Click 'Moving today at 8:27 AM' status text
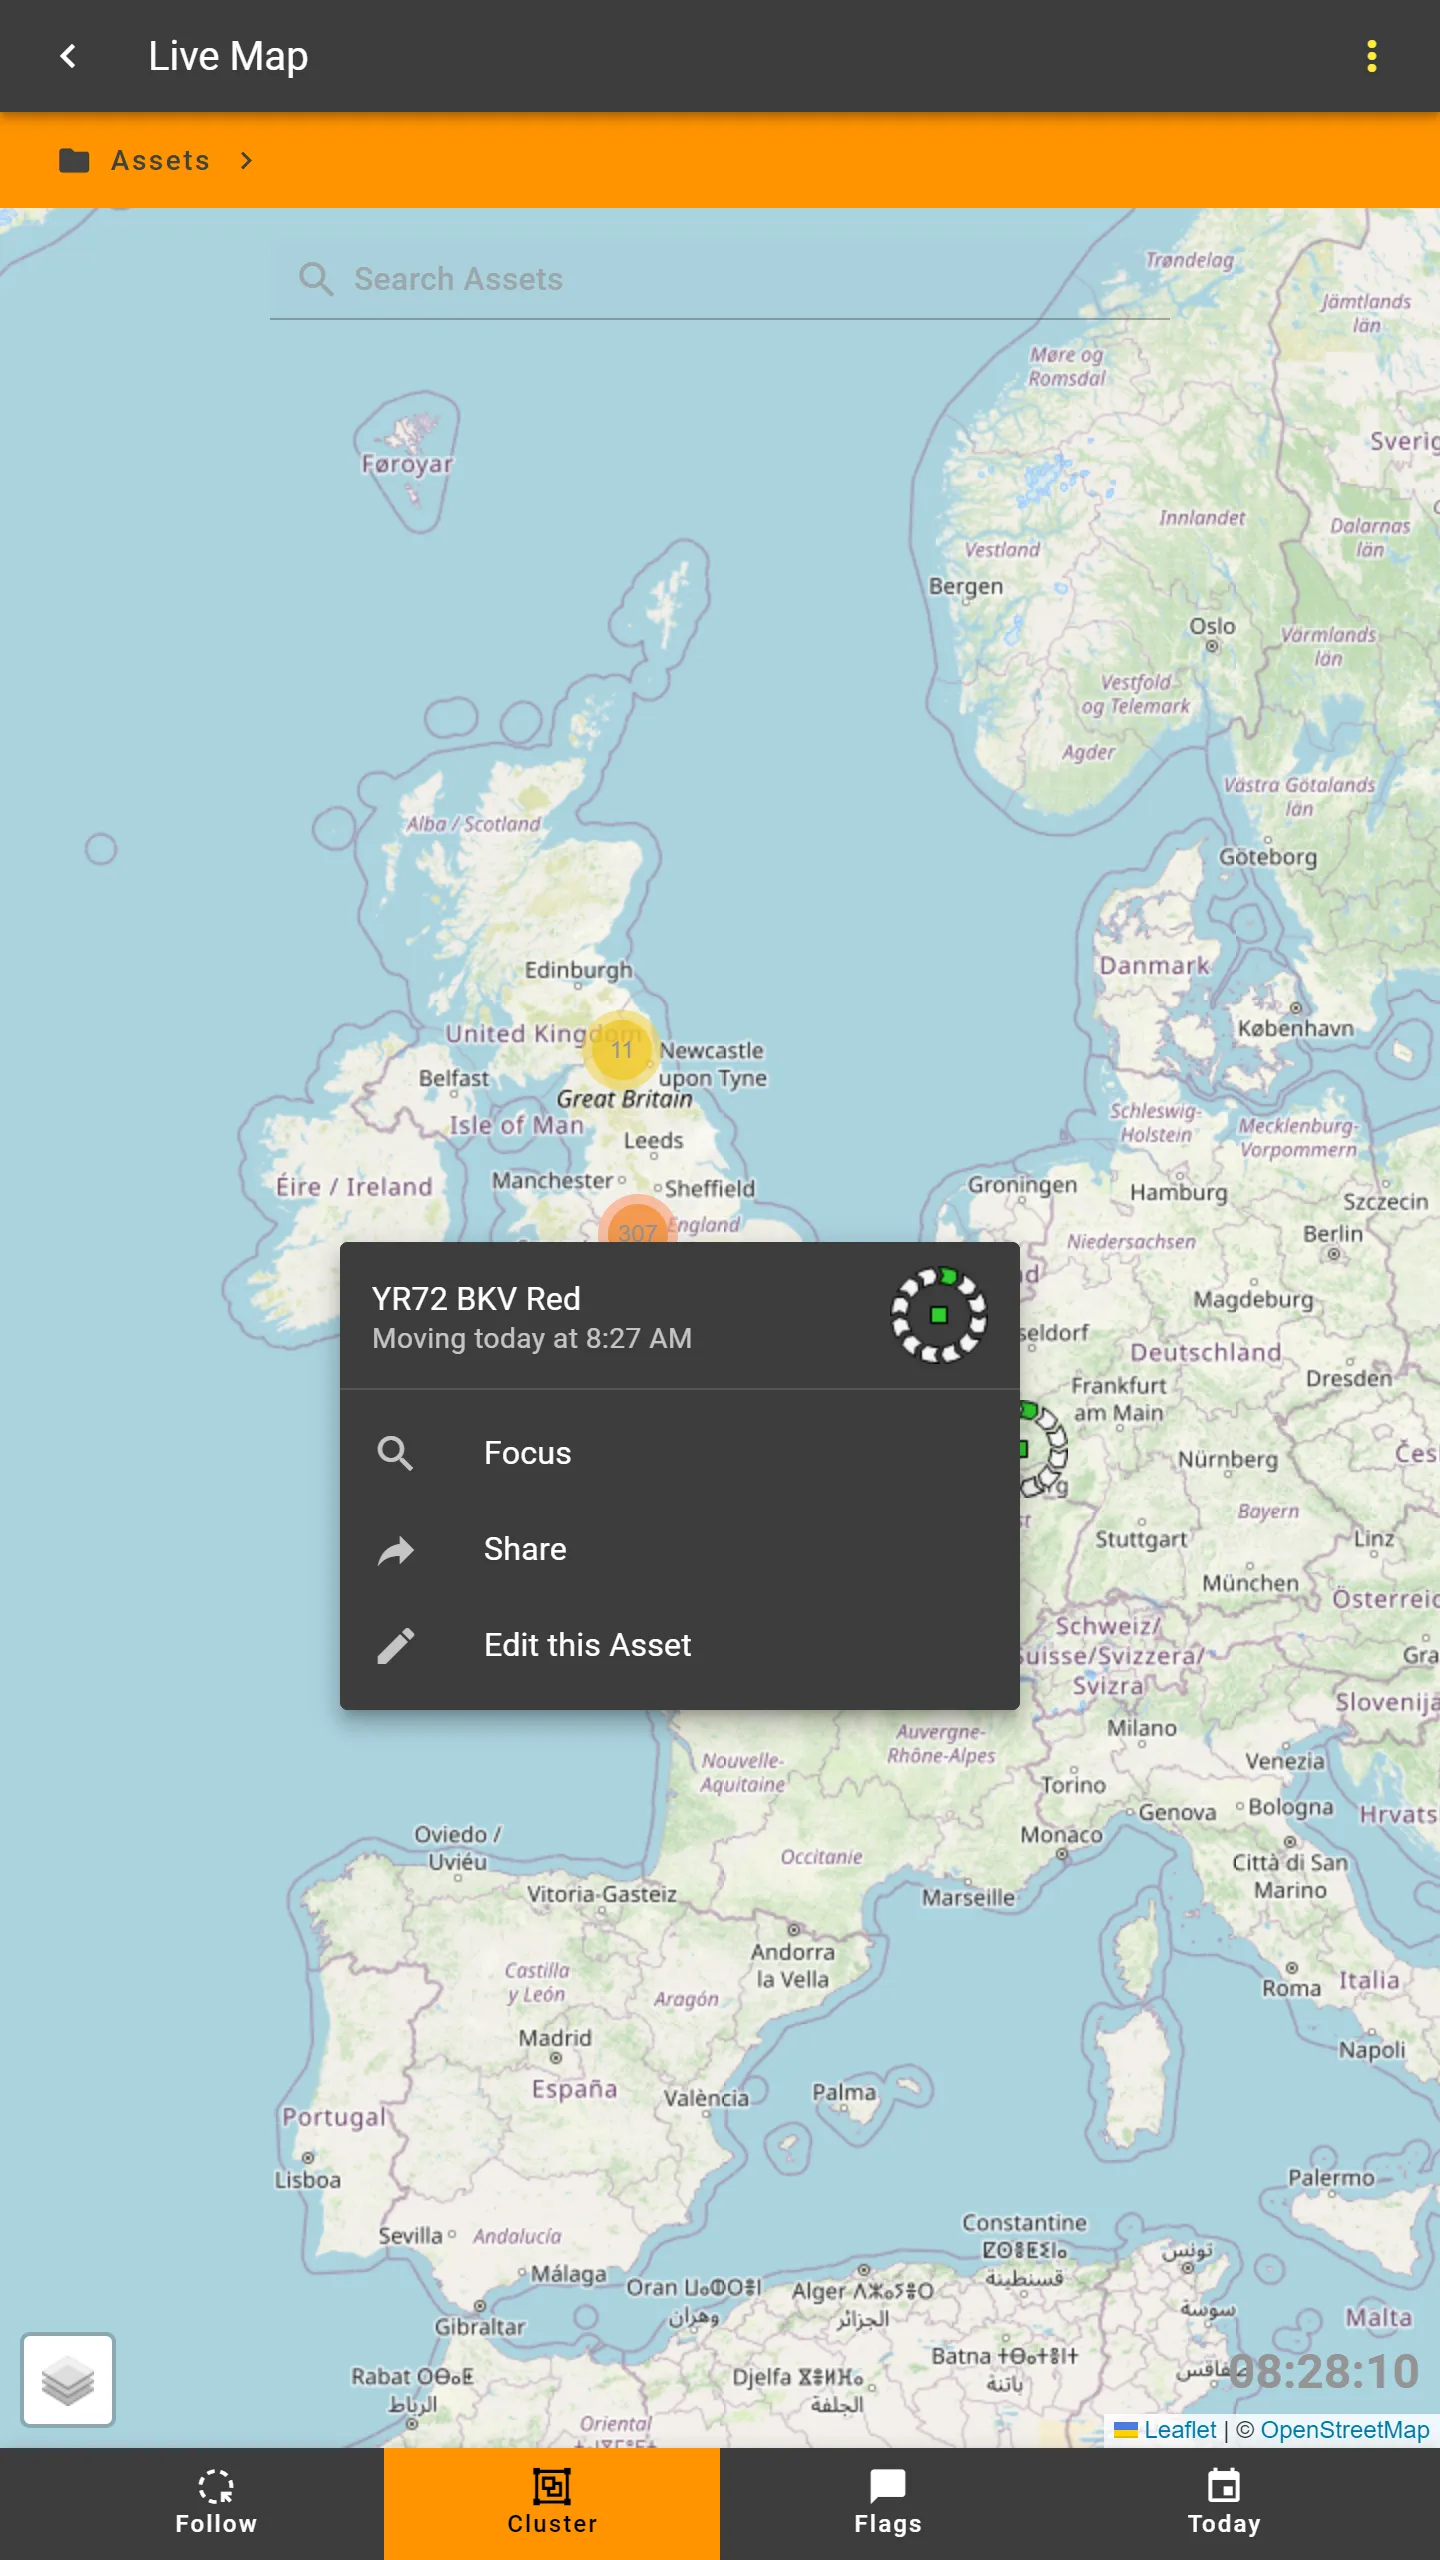Image resolution: width=1440 pixels, height=2560 pixels. point(532,1338)
